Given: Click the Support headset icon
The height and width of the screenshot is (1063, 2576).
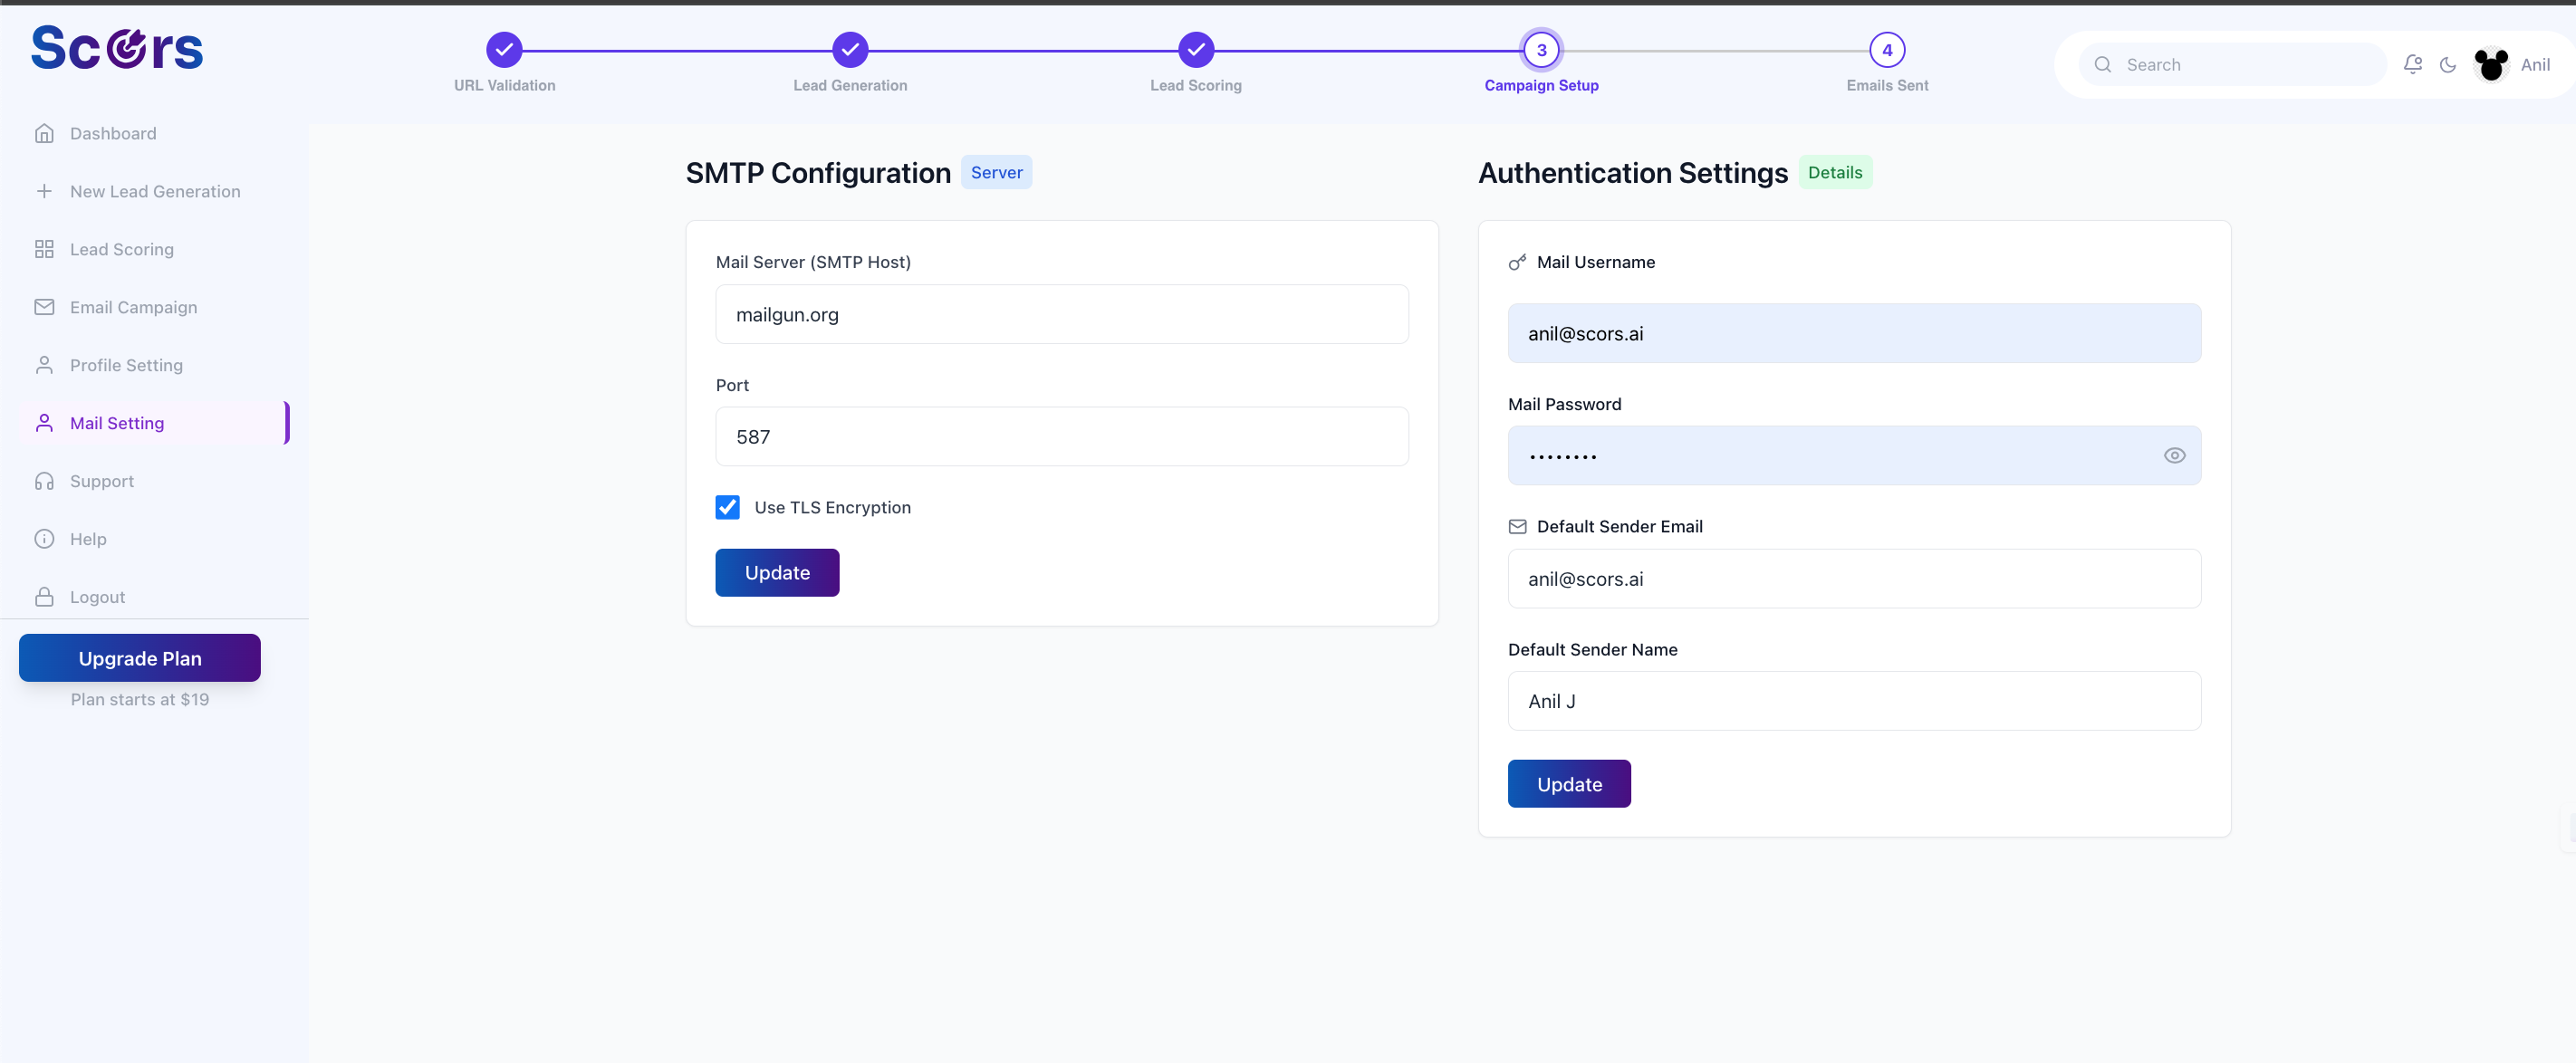Looking at the screenshot, I should [x=44, y=481].
